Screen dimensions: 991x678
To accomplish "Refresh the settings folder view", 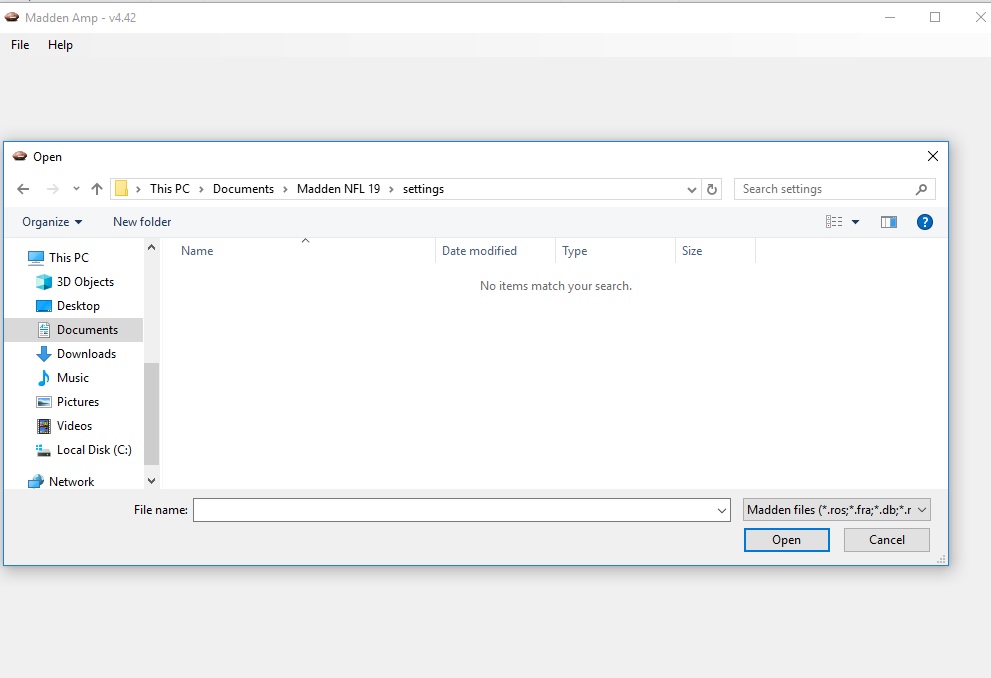I will point(712,189).
